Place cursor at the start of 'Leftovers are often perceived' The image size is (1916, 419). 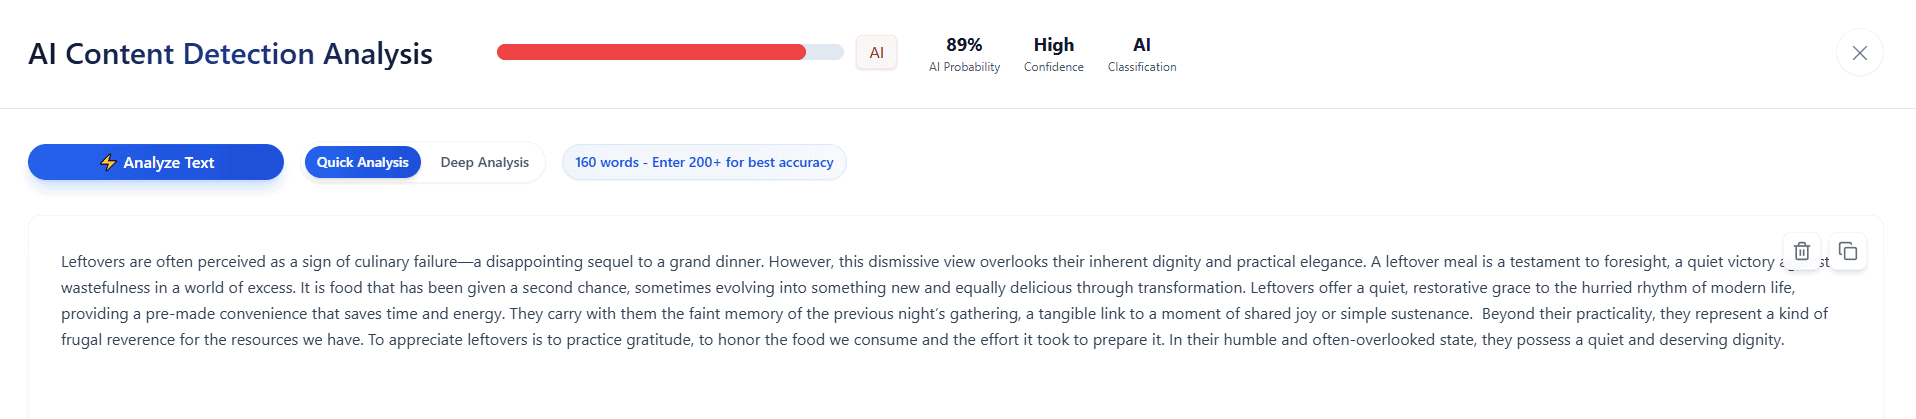click(x=62, y=262)
